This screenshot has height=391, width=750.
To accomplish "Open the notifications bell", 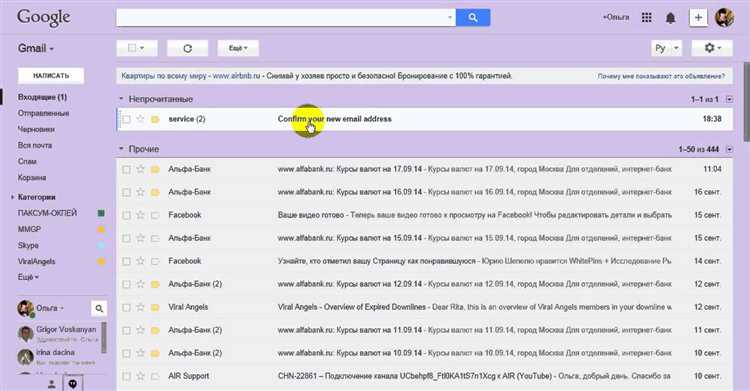I will pos(671,18).
